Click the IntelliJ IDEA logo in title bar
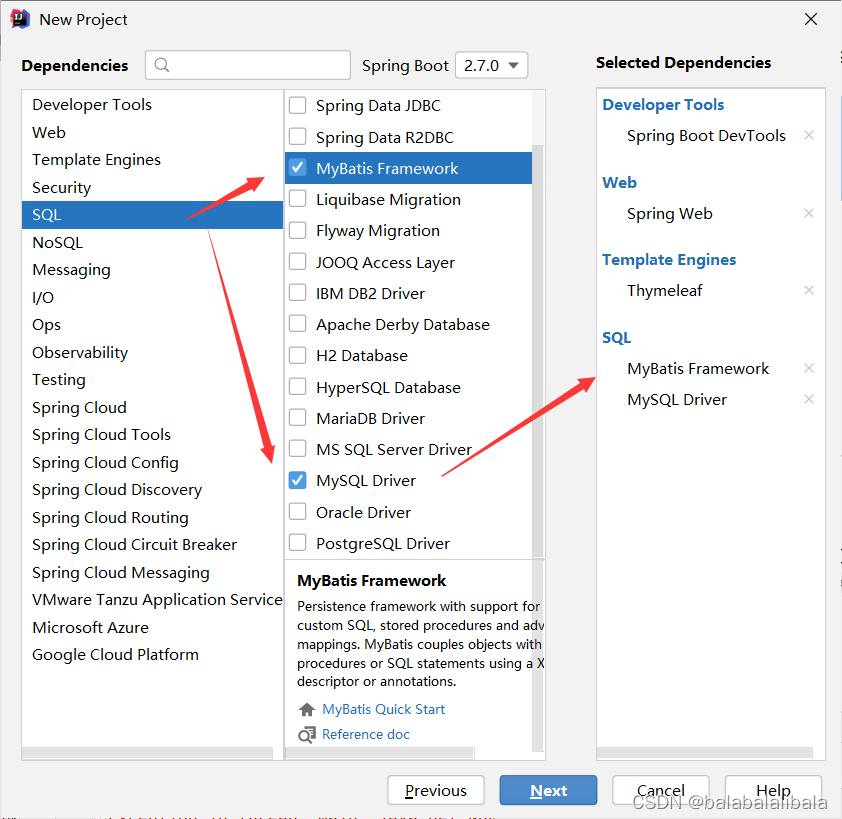Screen dimensions: 842x819 pos(20,19)
